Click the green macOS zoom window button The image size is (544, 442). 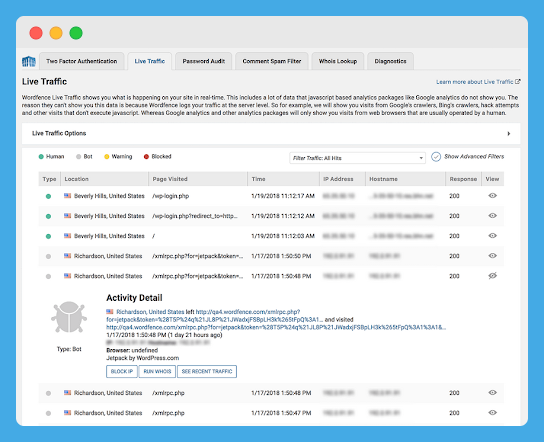pyautogui.click(x=76, y=33)
